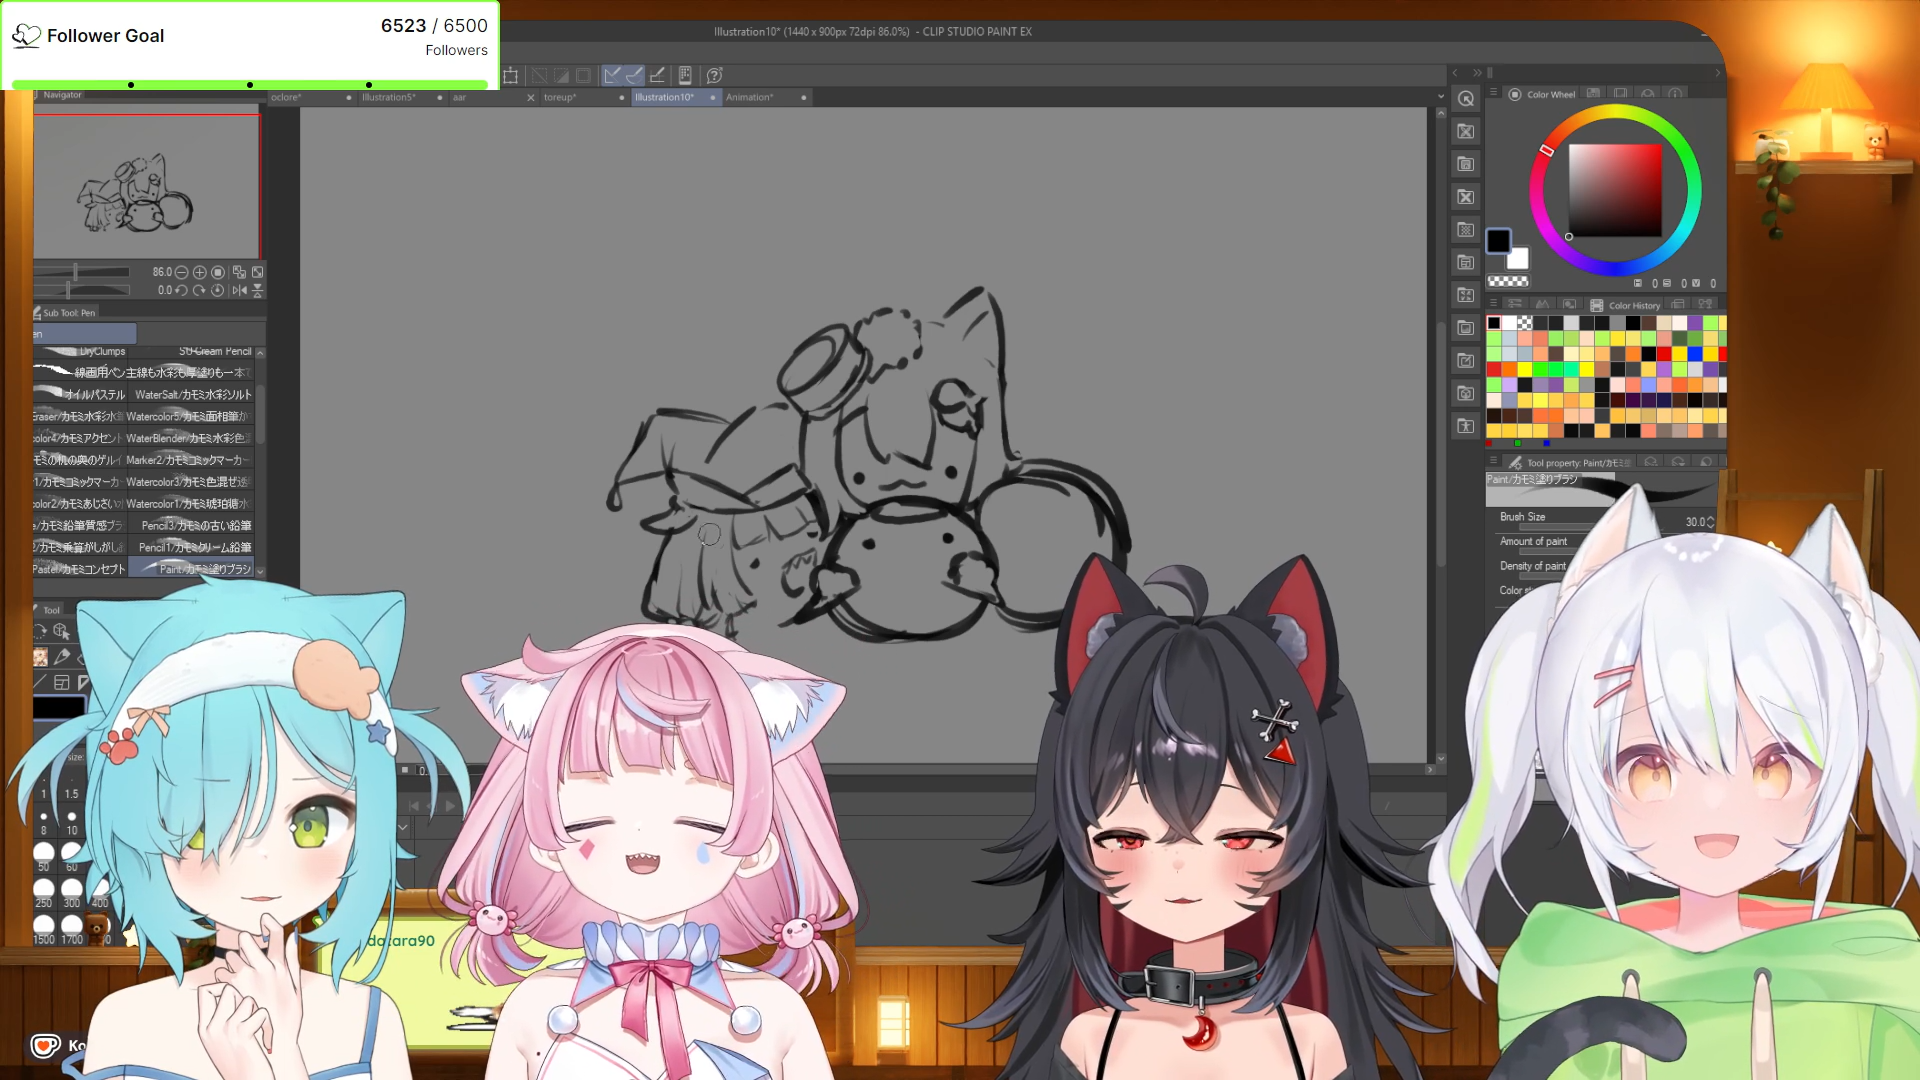Select the main drawing color swatch
The width and height of the screenshot is (1920, 1080).
point(1498,241)
